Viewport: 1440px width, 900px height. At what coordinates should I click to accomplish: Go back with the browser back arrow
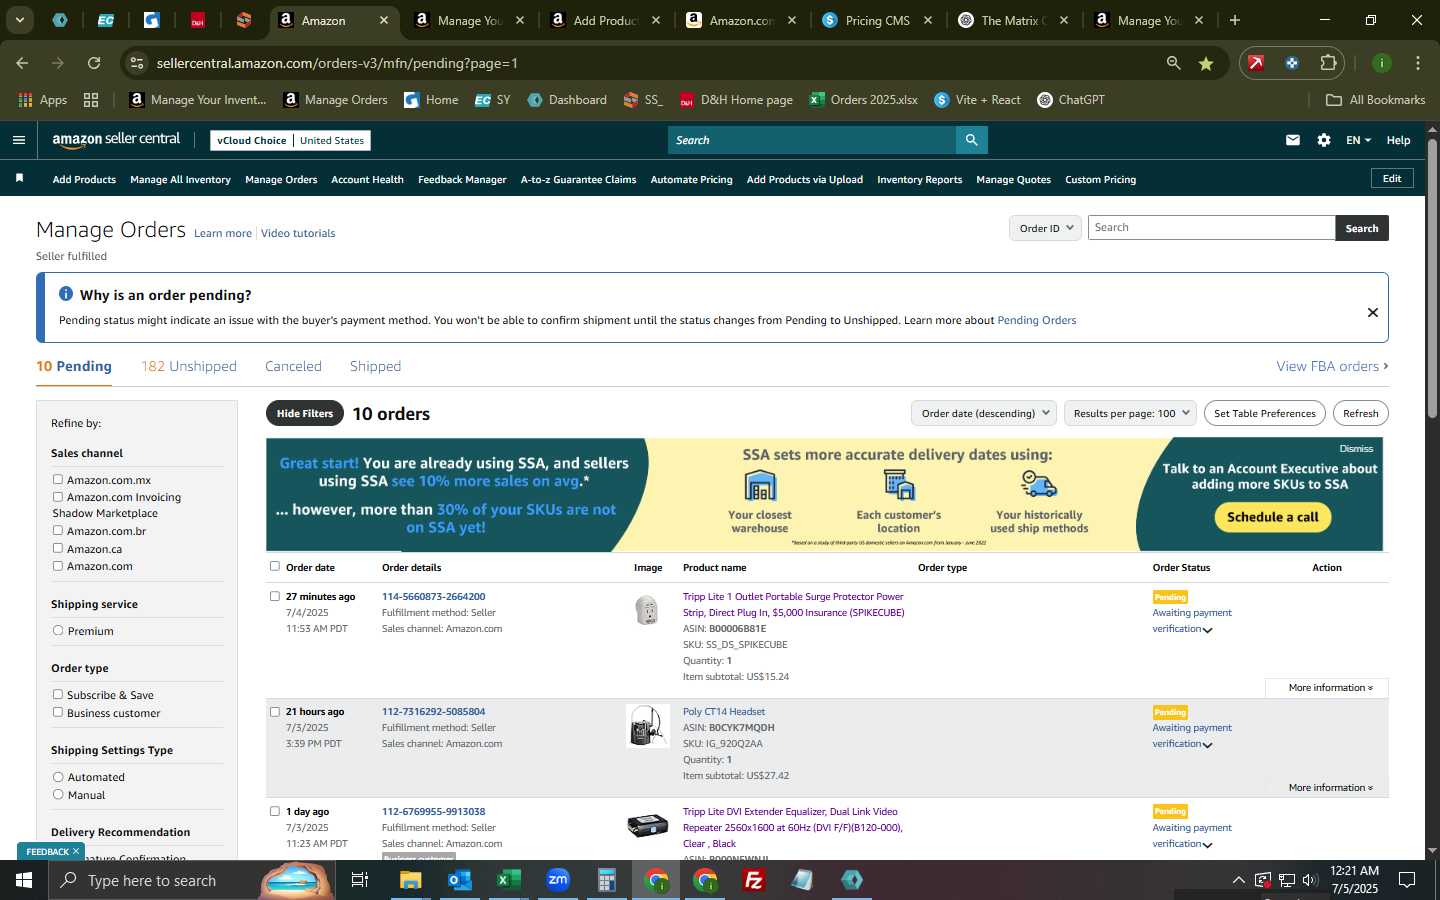[22, 63]
